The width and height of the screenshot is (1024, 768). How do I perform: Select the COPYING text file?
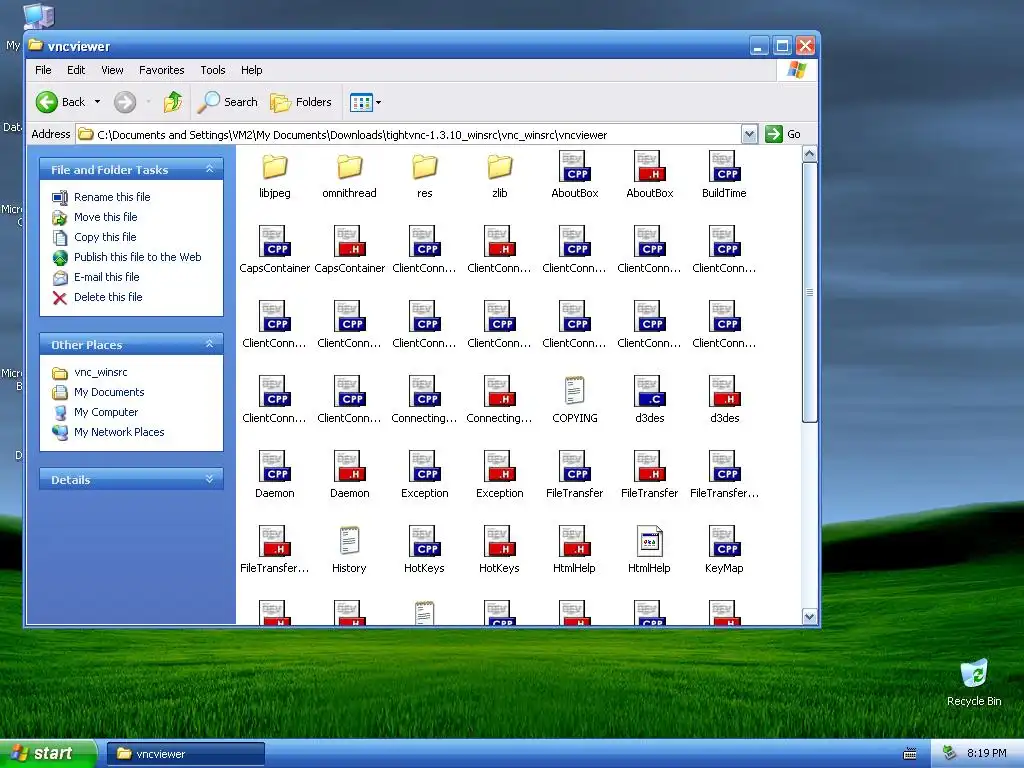click(x=575, y=401)
